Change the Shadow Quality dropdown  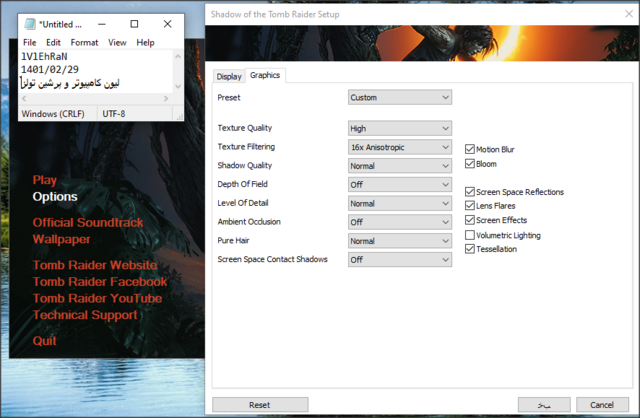click(400, 166)
